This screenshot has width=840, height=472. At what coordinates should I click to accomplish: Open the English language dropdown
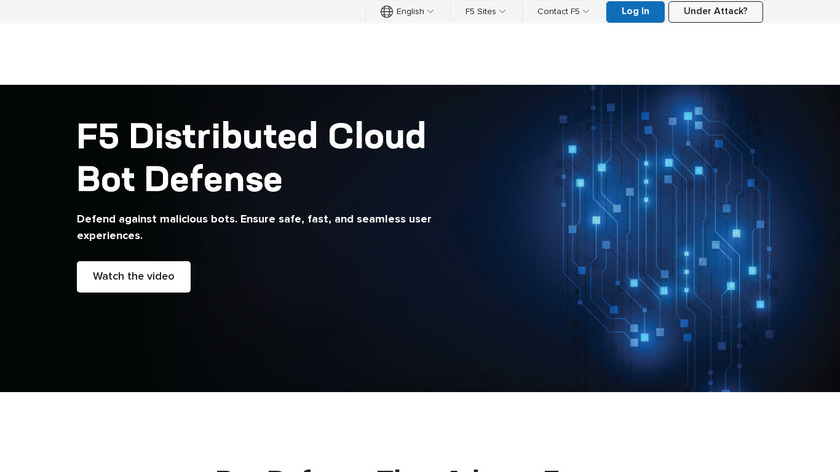tap(414, 11)
